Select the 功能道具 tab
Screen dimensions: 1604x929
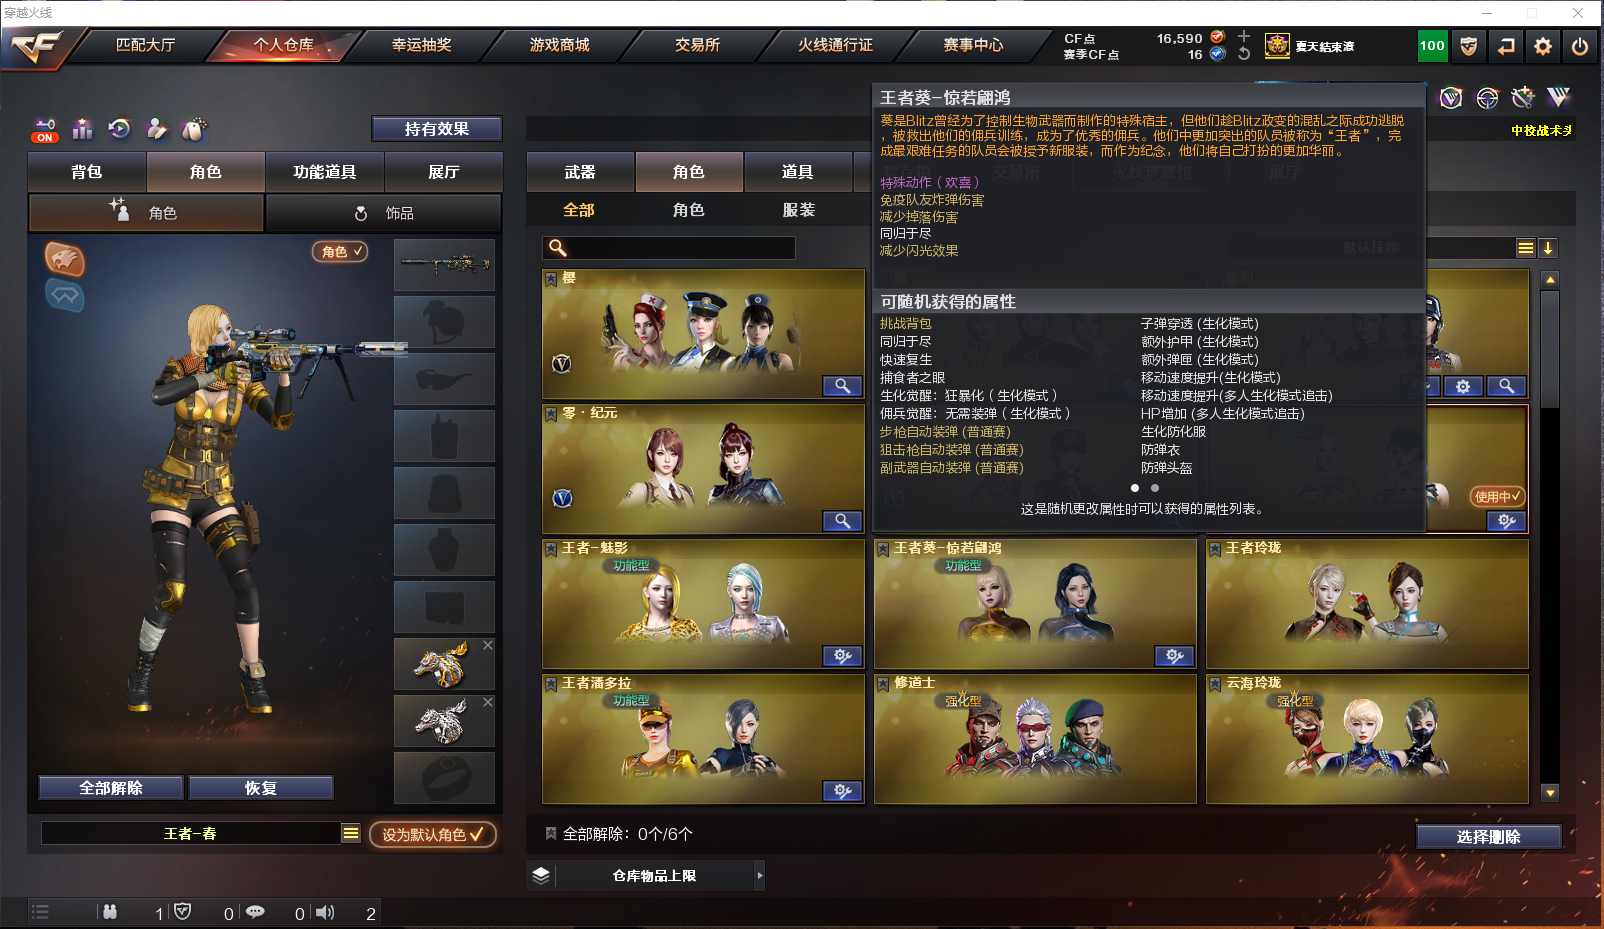click(x=324, y=172)
